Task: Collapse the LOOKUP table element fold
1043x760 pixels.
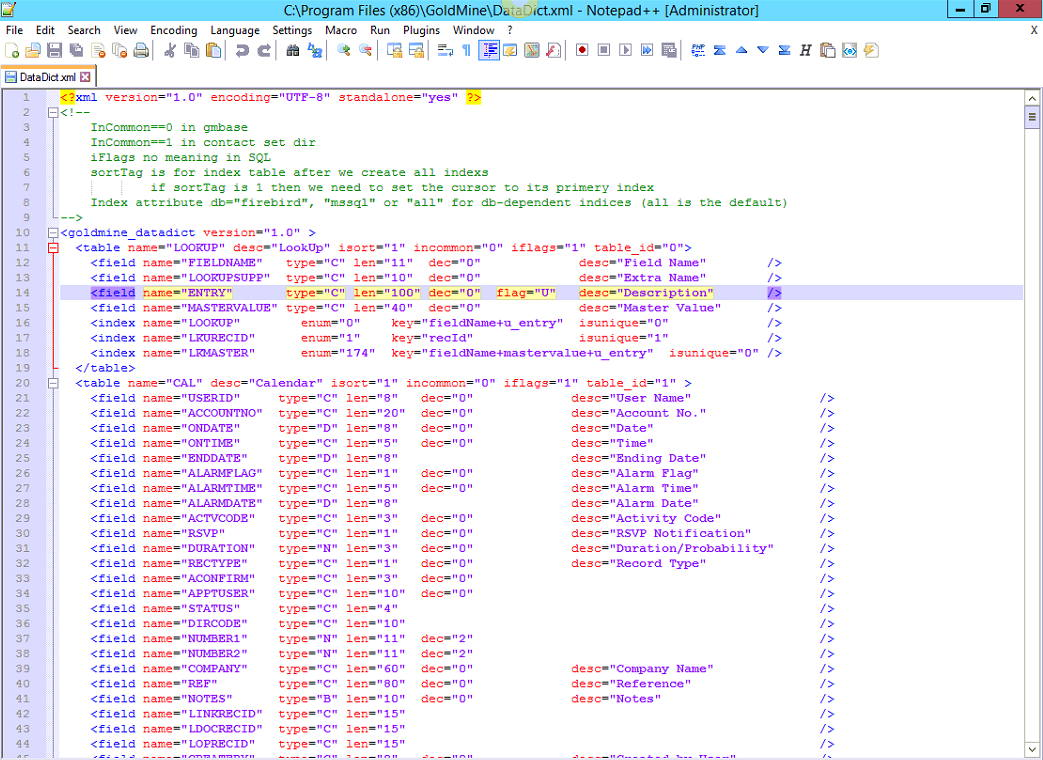Action: click(53, 247)
